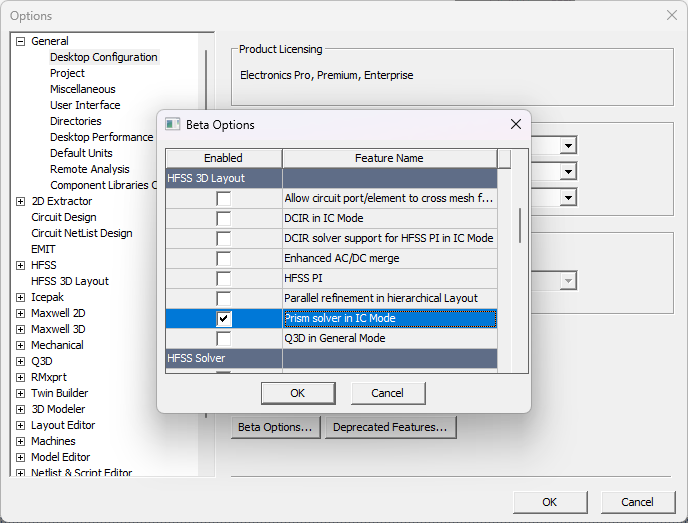The height and width of the screenshot is (523, 688).
Task: Check DCIR solver support for HFSS PI
Action: click(x=223, y=239)
